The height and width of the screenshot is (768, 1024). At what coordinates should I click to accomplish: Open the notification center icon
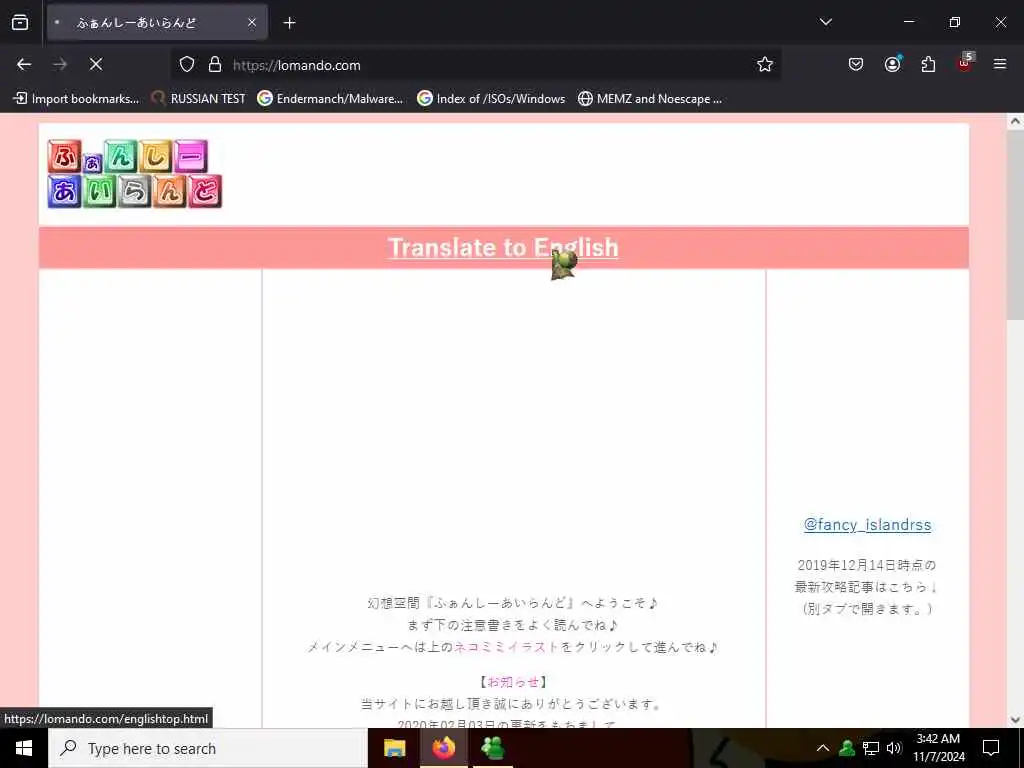click(991, 748)
